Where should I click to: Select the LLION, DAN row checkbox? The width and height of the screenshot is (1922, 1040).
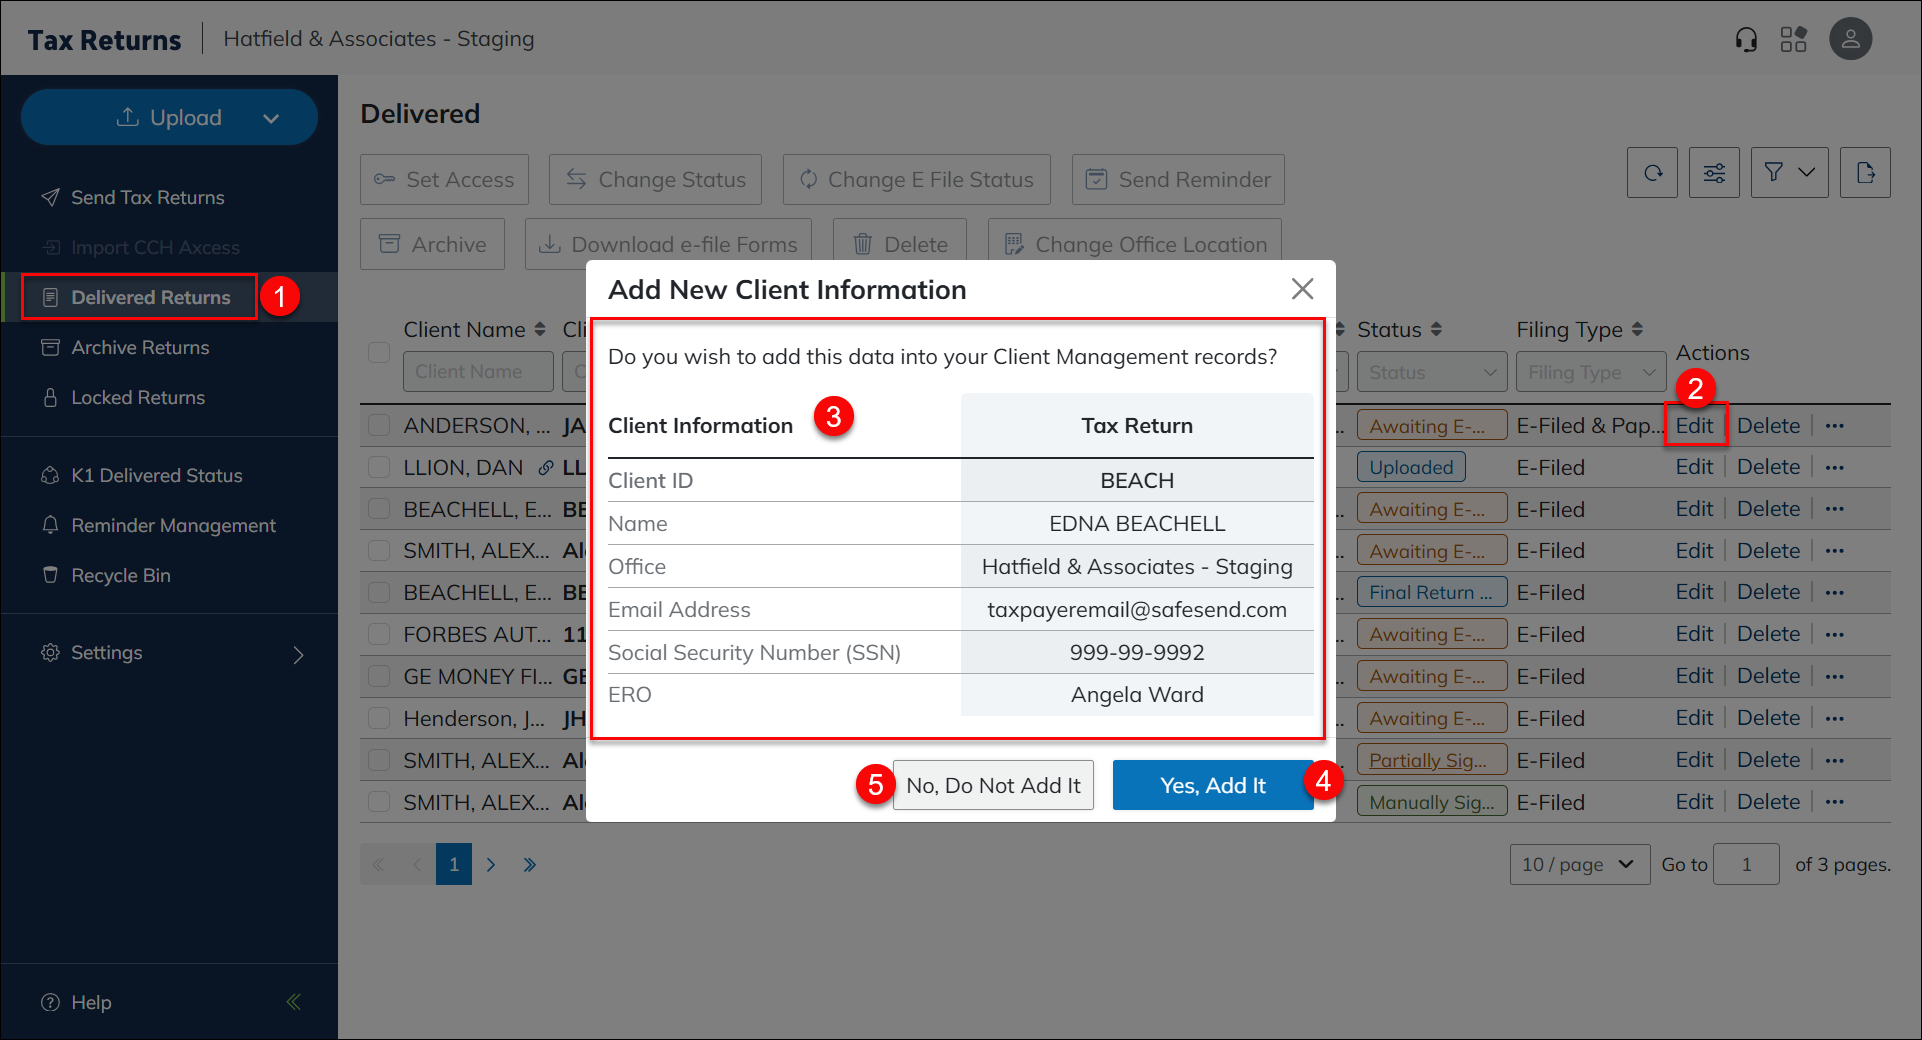click(379, 468)
